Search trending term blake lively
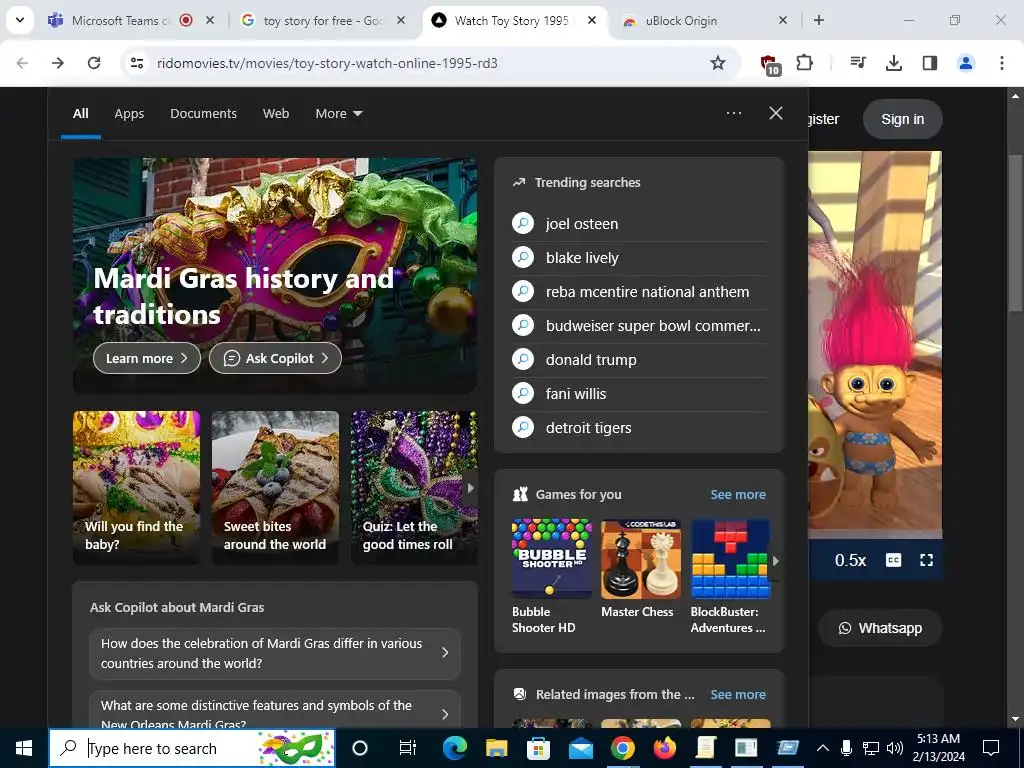This screenshot has height=768, width=1024. (x=639, y=258)
